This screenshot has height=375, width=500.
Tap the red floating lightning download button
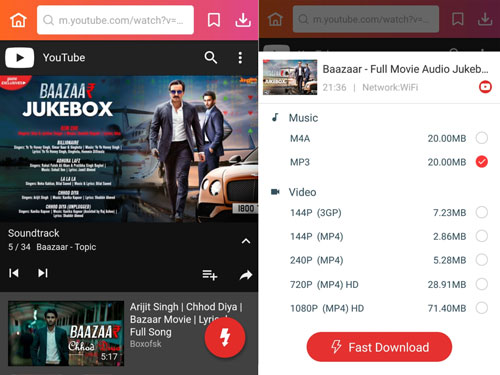coord(225,337)
